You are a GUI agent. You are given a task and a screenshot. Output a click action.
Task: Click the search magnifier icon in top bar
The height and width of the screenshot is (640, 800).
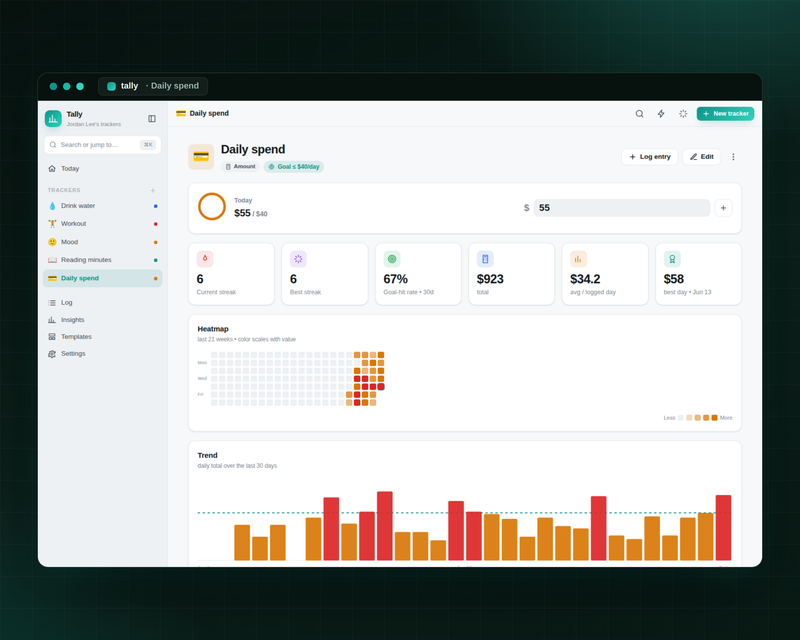click(x=639, y=114)
